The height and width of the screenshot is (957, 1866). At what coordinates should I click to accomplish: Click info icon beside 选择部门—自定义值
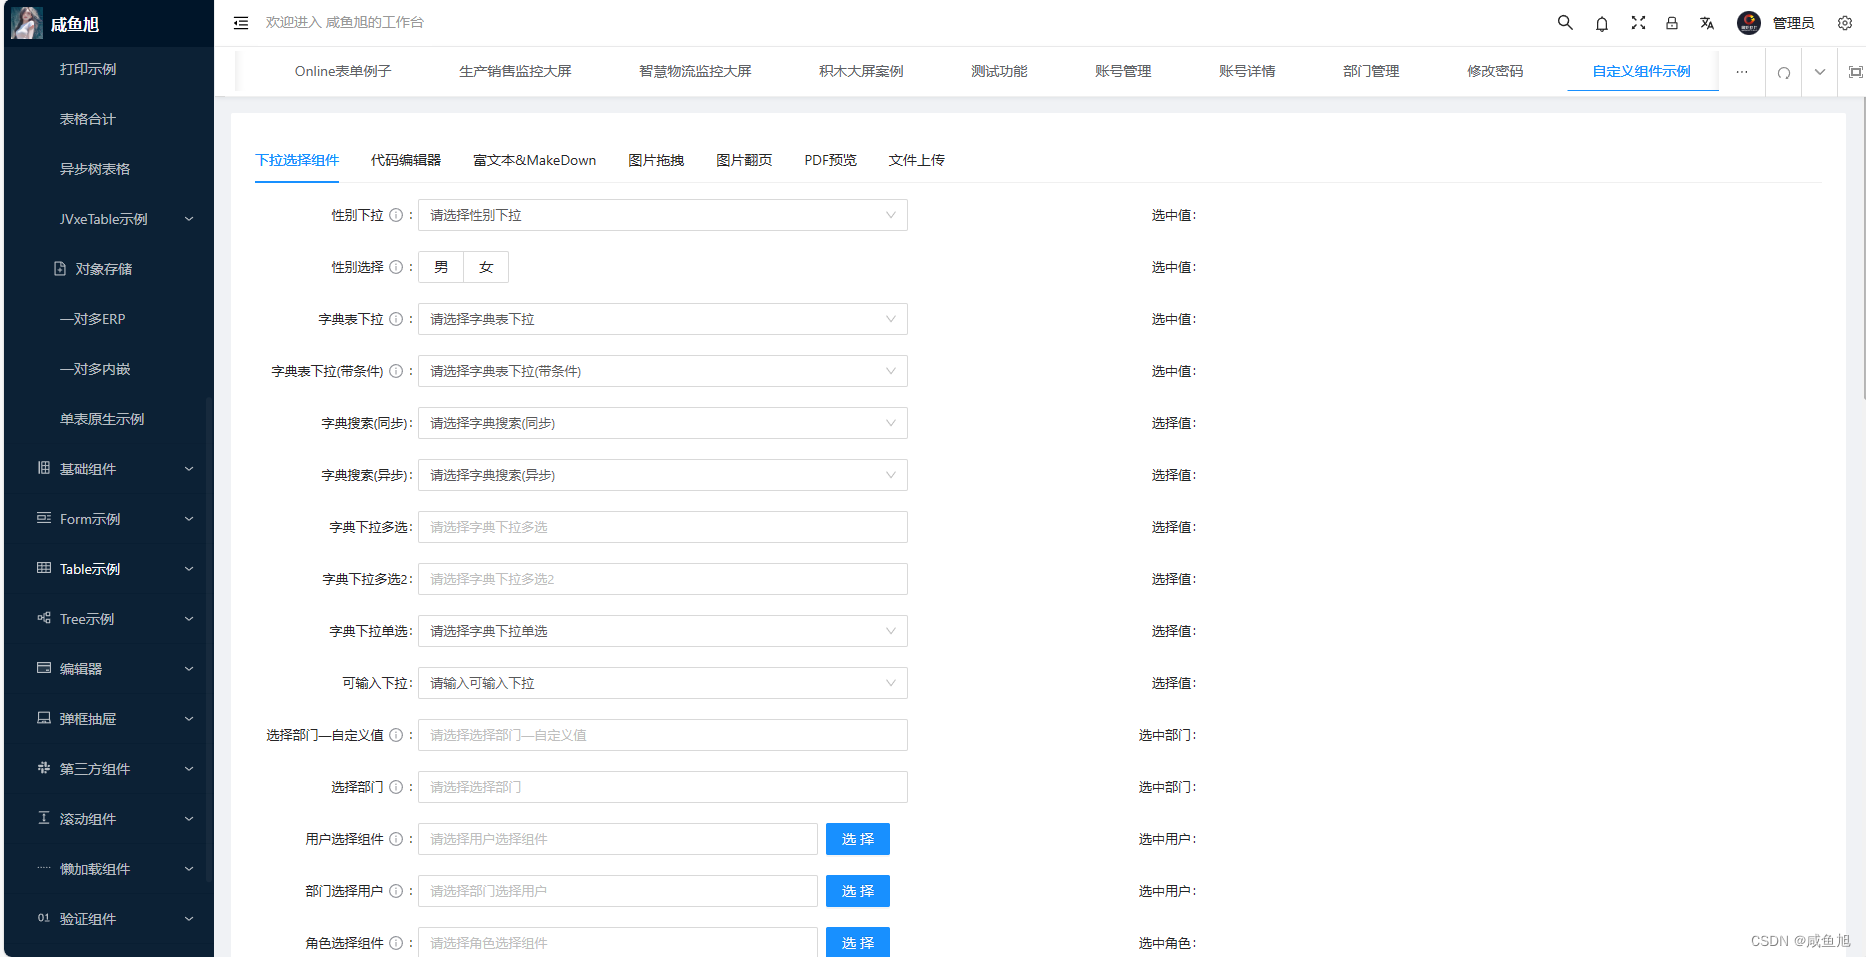(396, 735)
